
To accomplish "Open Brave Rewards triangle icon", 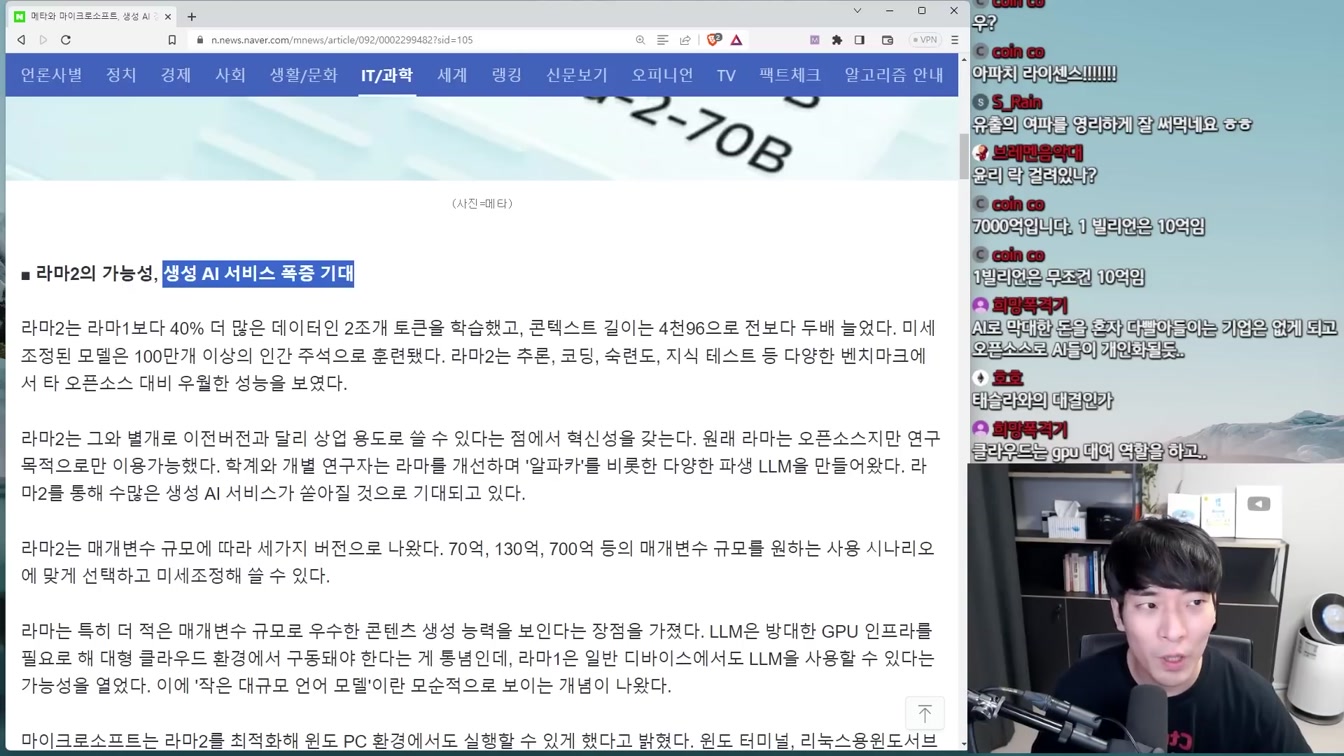I will pyautogui.click(x=736, y=40).
